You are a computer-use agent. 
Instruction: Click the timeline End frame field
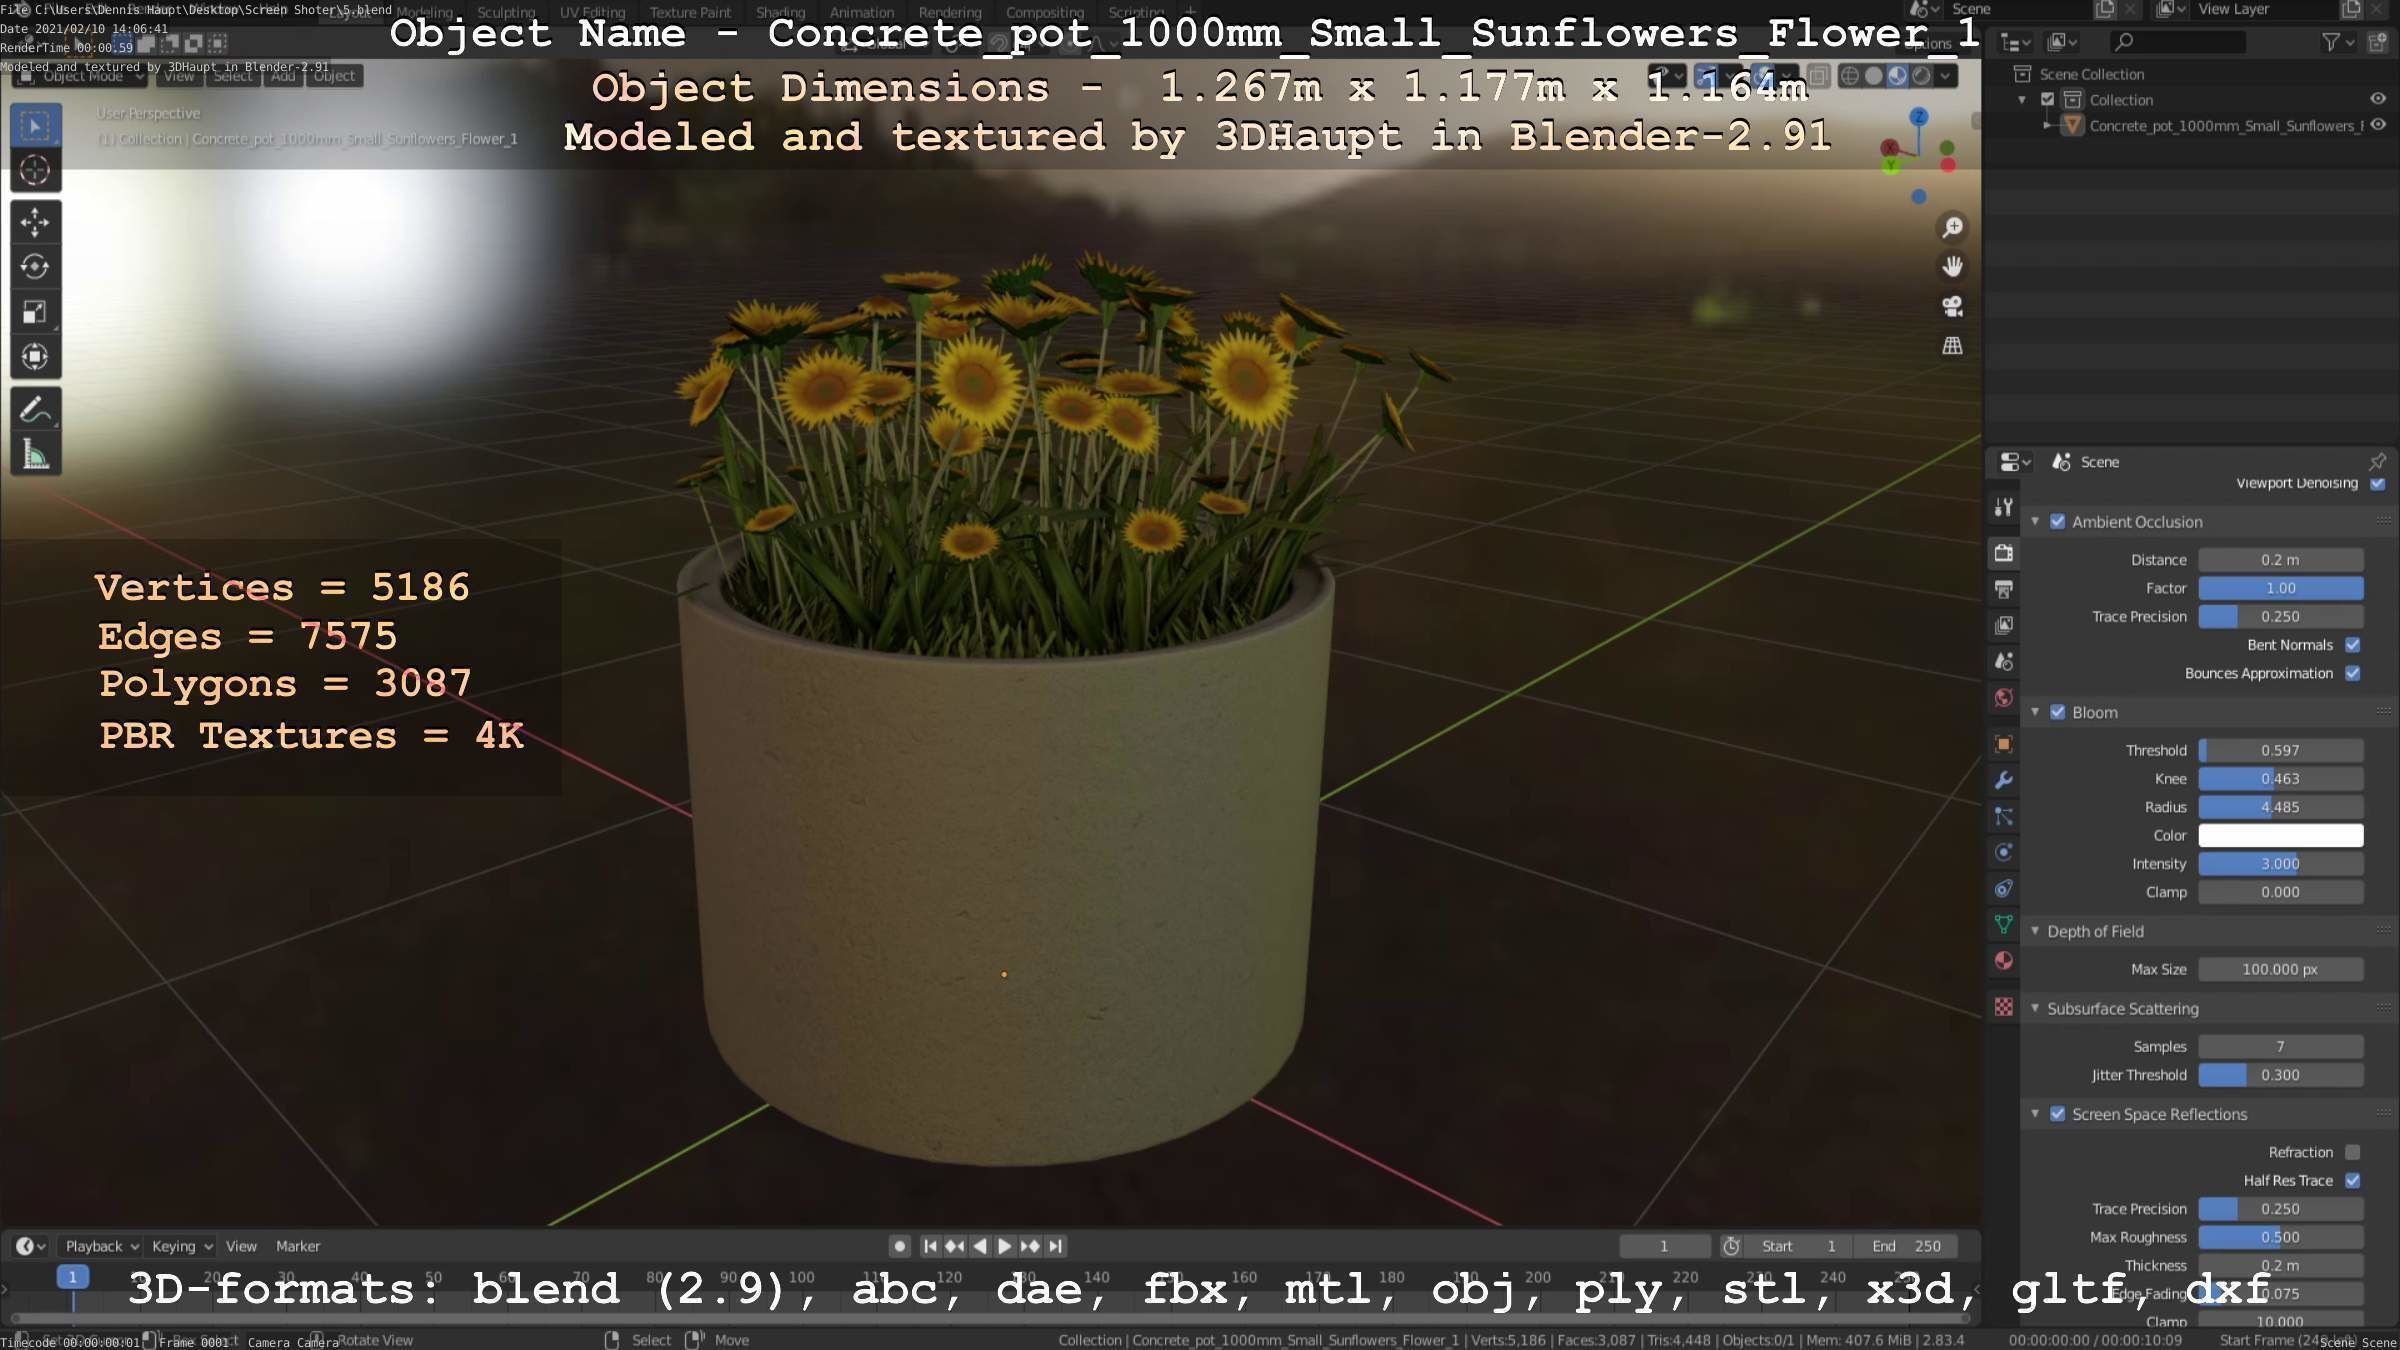click(x=1907, y=1246)
